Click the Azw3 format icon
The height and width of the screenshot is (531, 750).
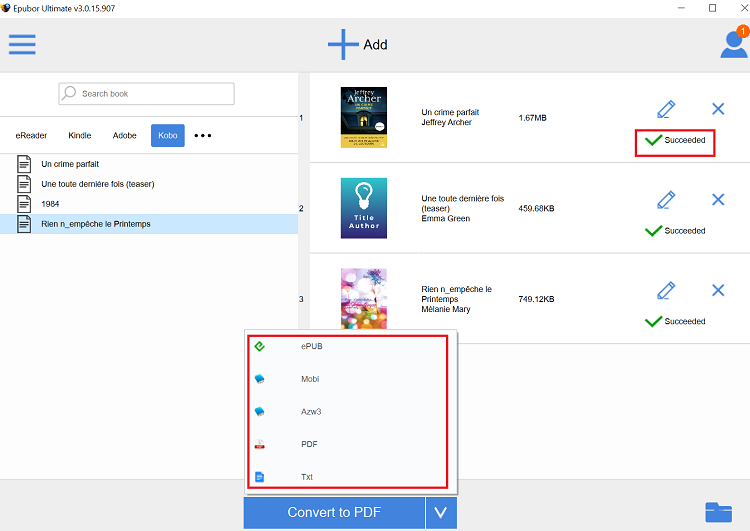260,411
